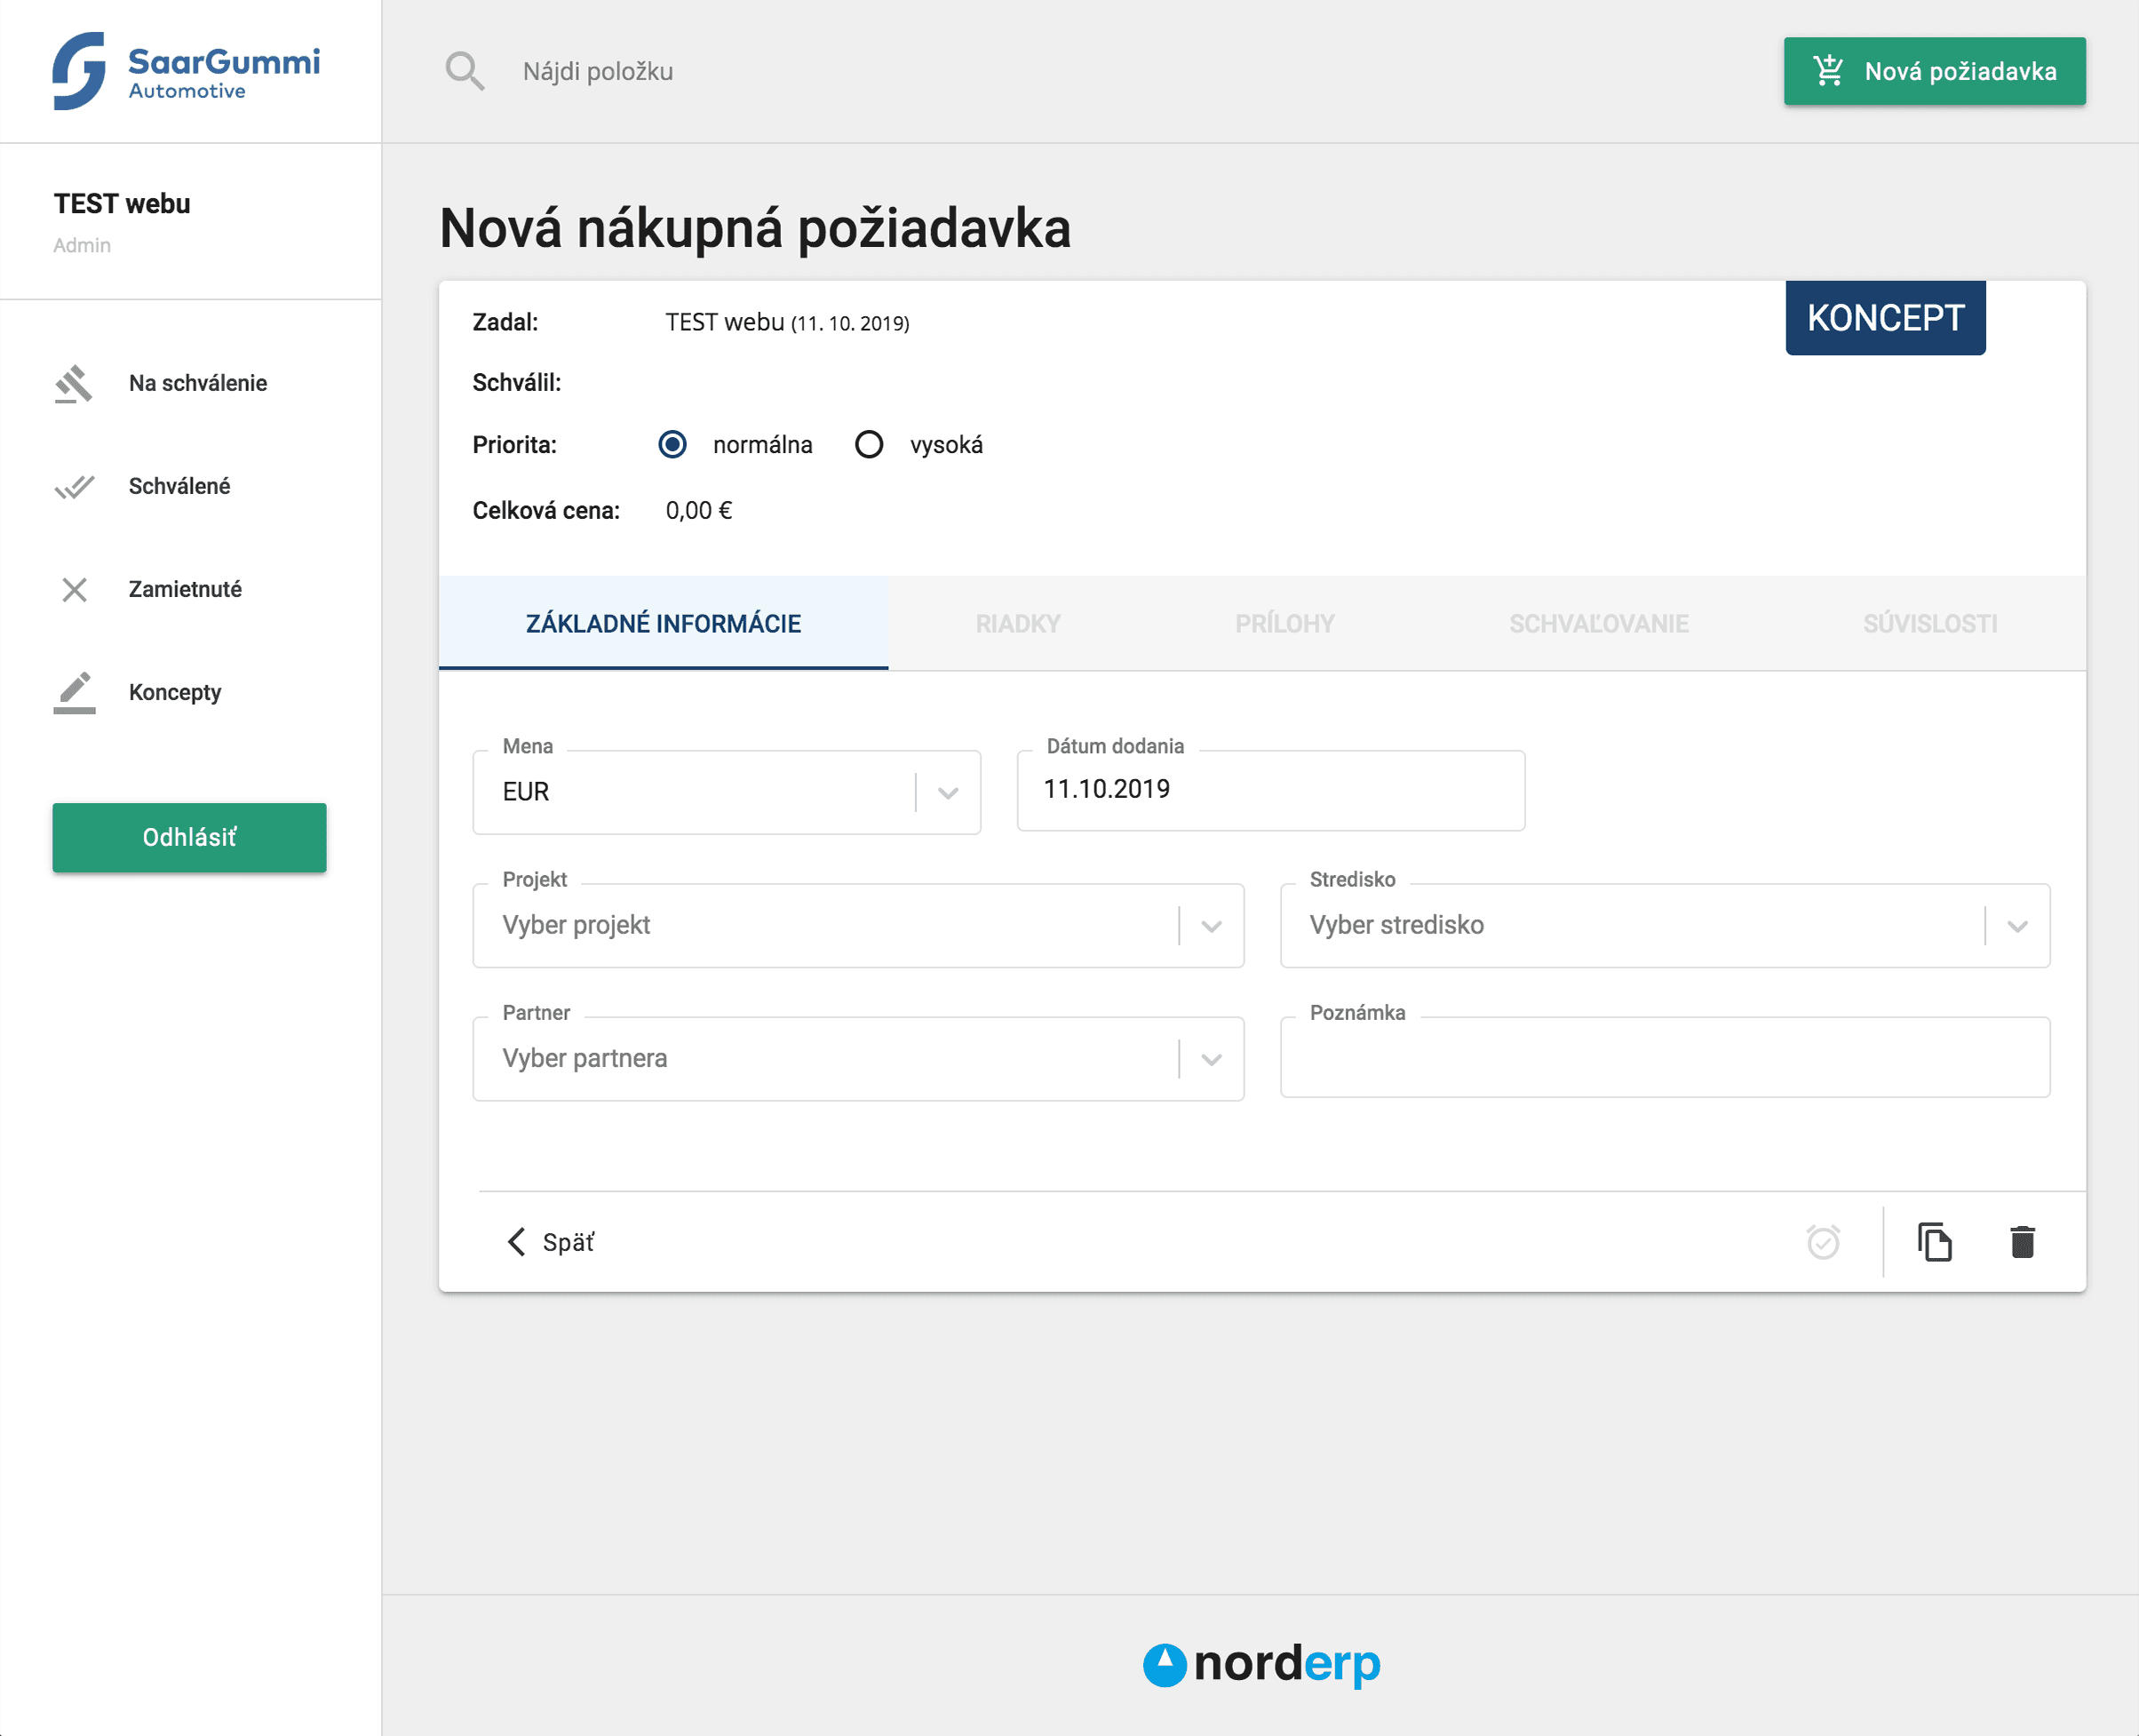Click the back chevron icon beside Späť

[x=517, y=1242]
